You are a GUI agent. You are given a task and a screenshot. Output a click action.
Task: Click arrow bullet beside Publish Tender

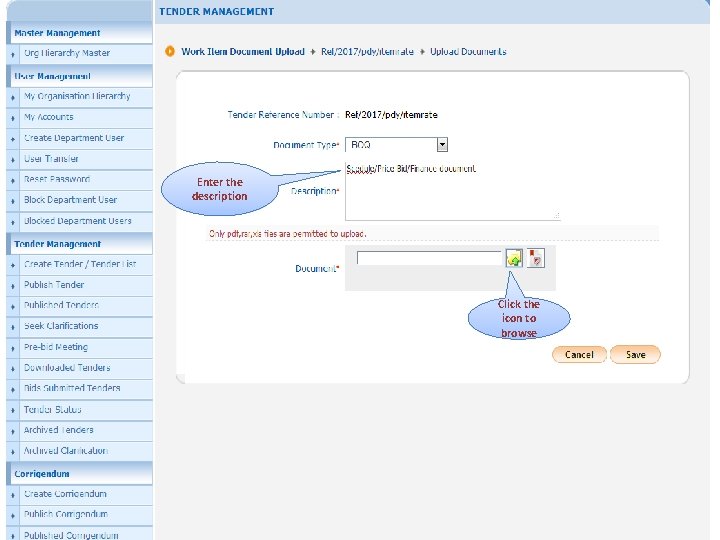click(x=13, y=286)
